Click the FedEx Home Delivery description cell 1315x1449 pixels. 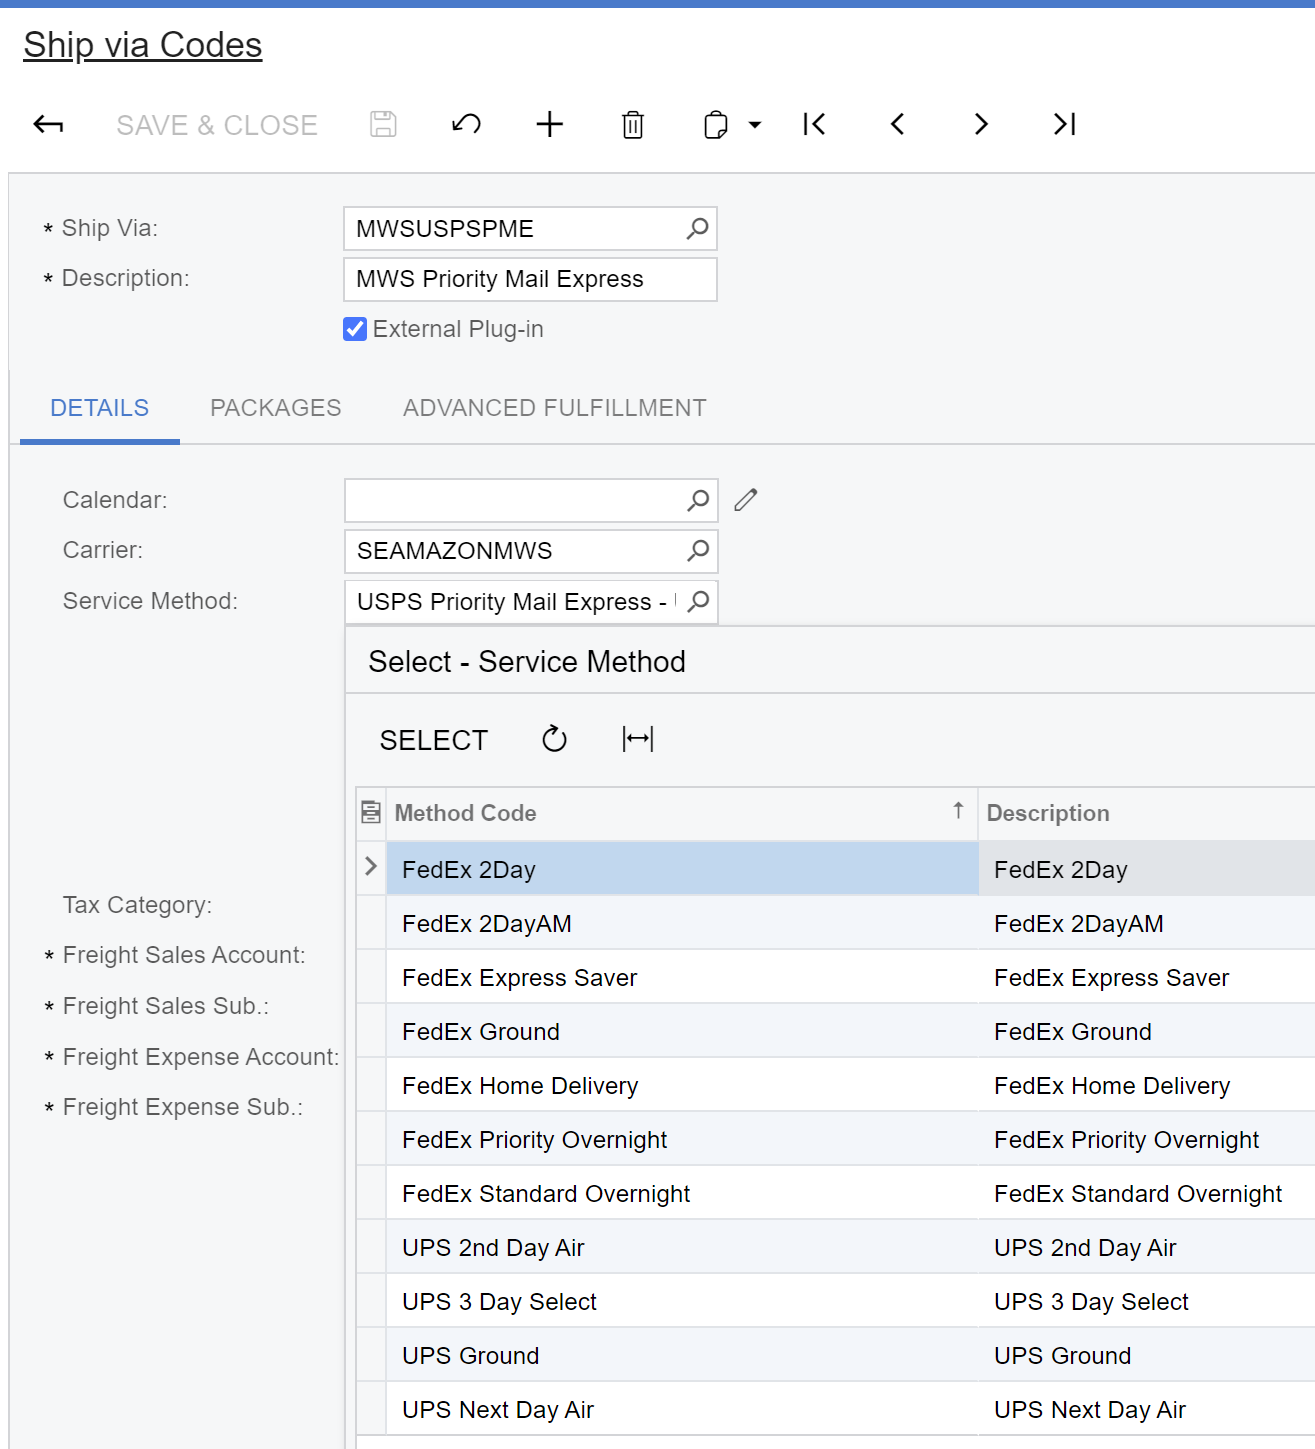pos(1147,1085)
